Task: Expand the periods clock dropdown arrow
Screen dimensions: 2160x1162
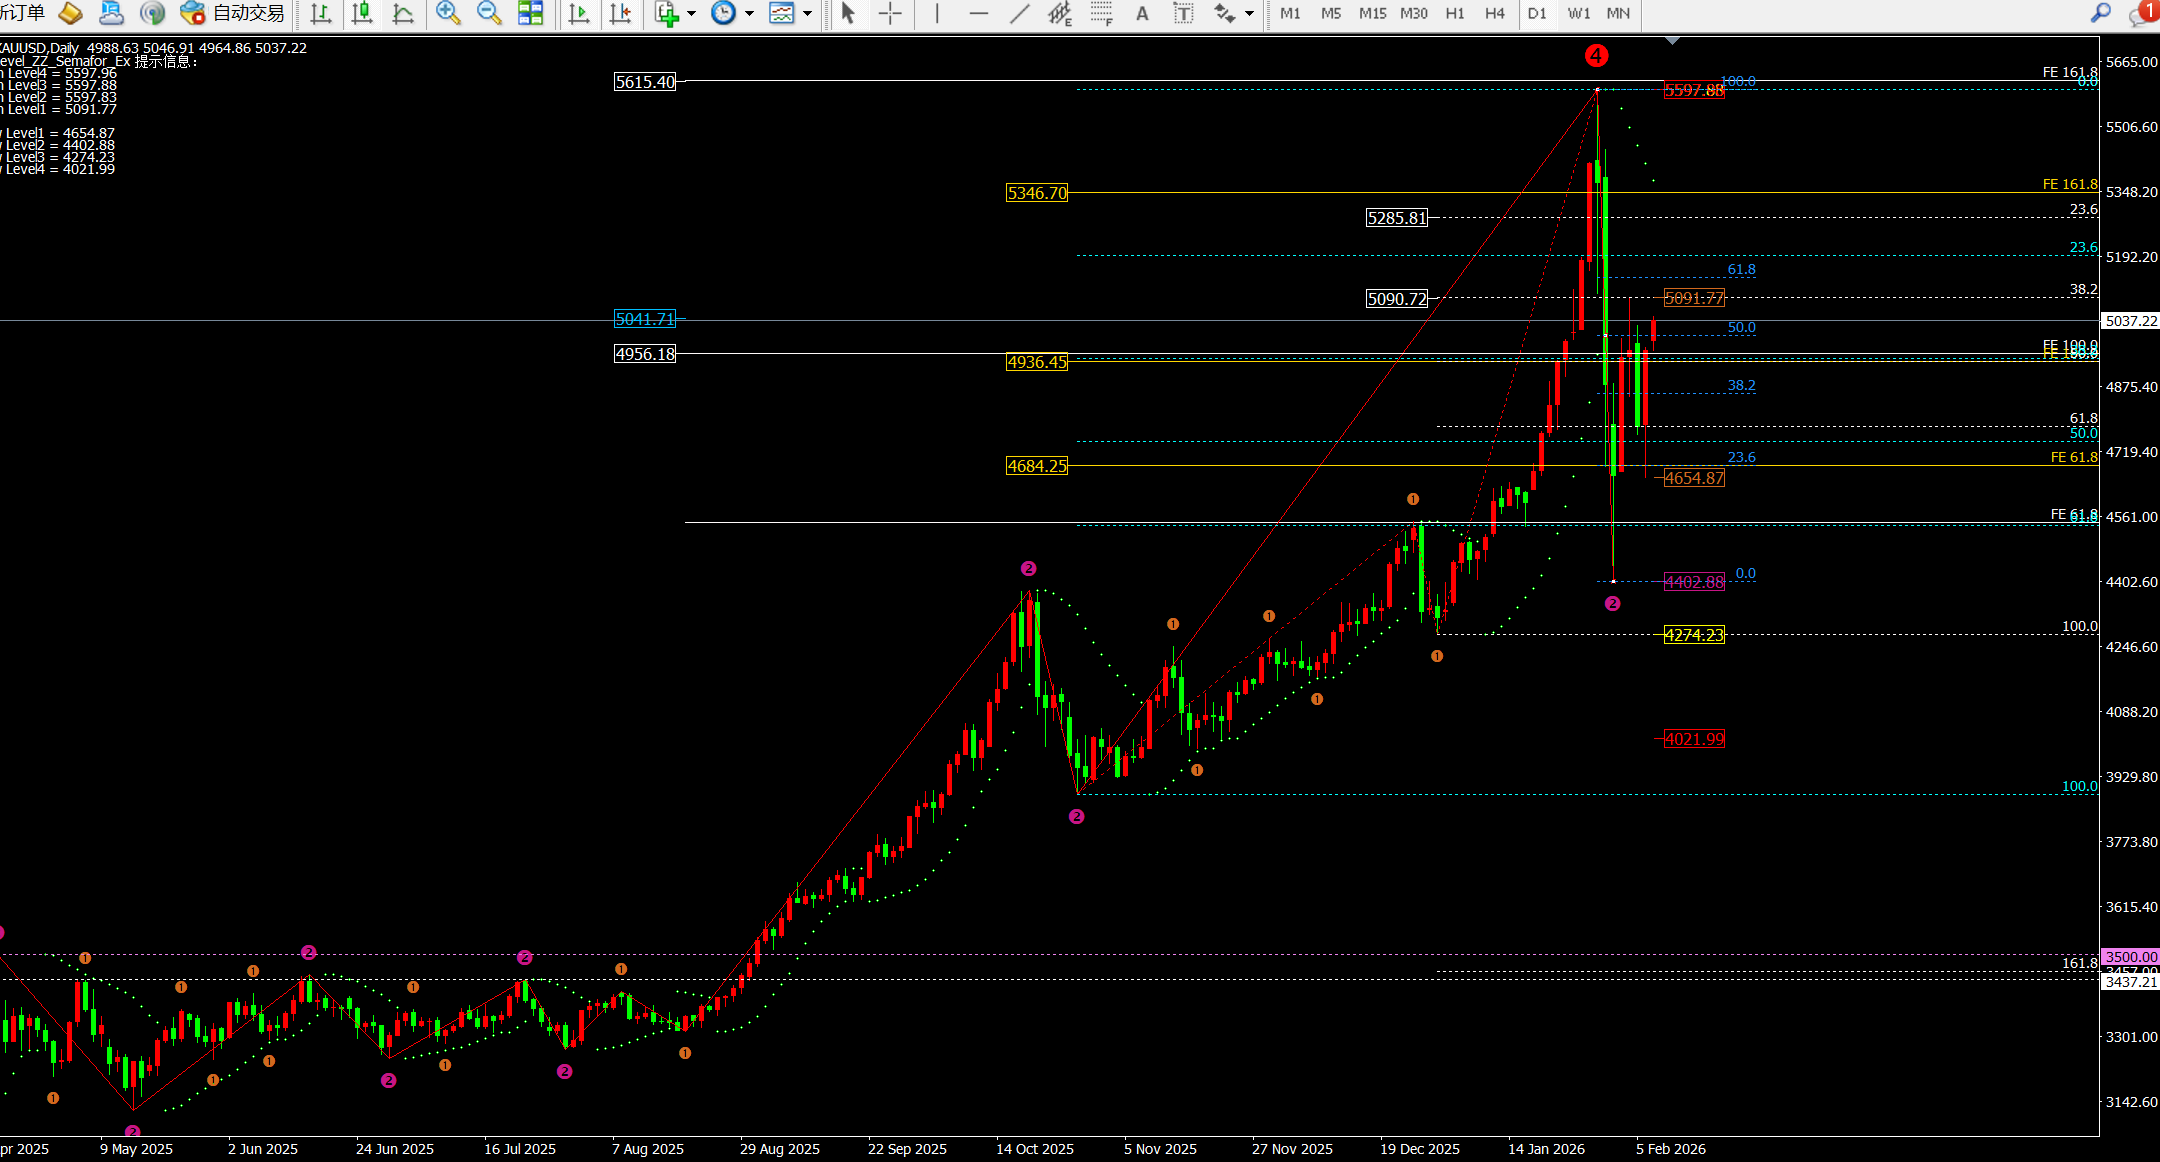Action: coord(748,13)
